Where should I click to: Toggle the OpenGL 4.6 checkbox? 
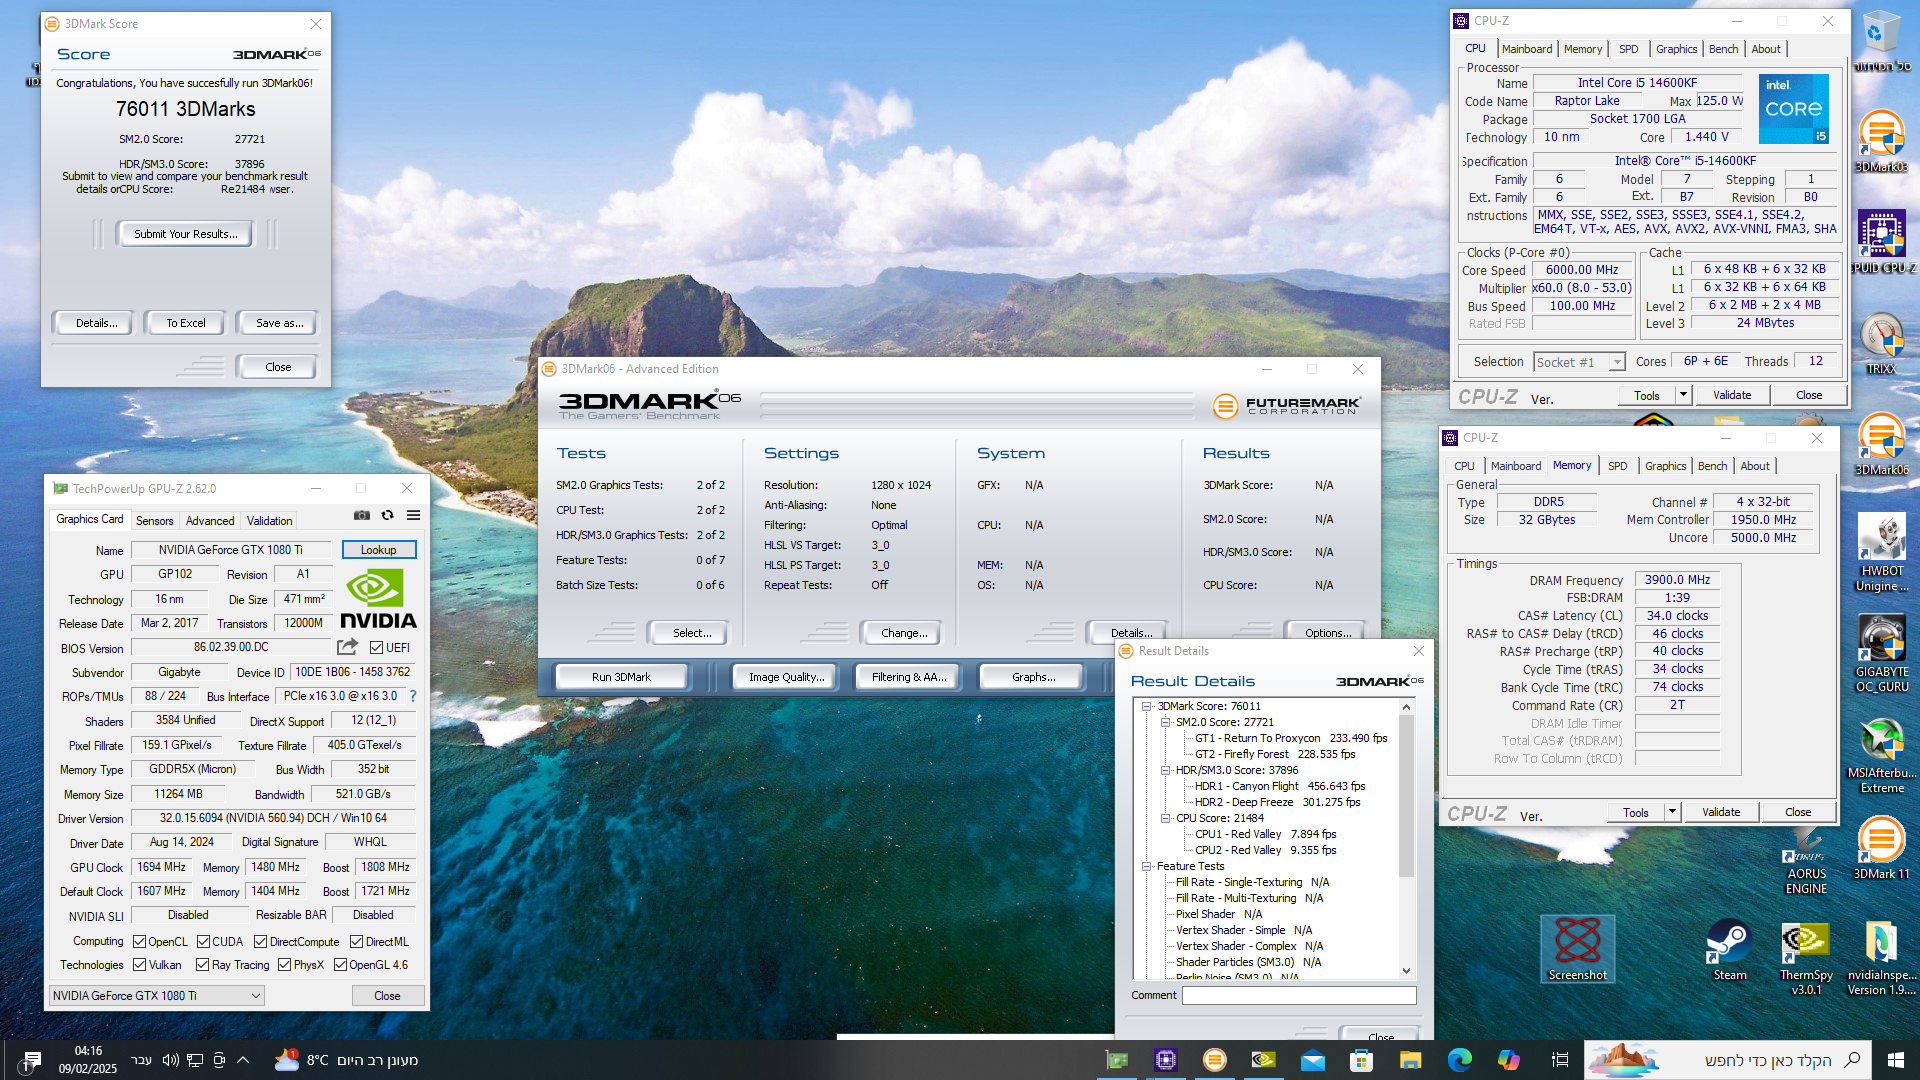point(340,965)
